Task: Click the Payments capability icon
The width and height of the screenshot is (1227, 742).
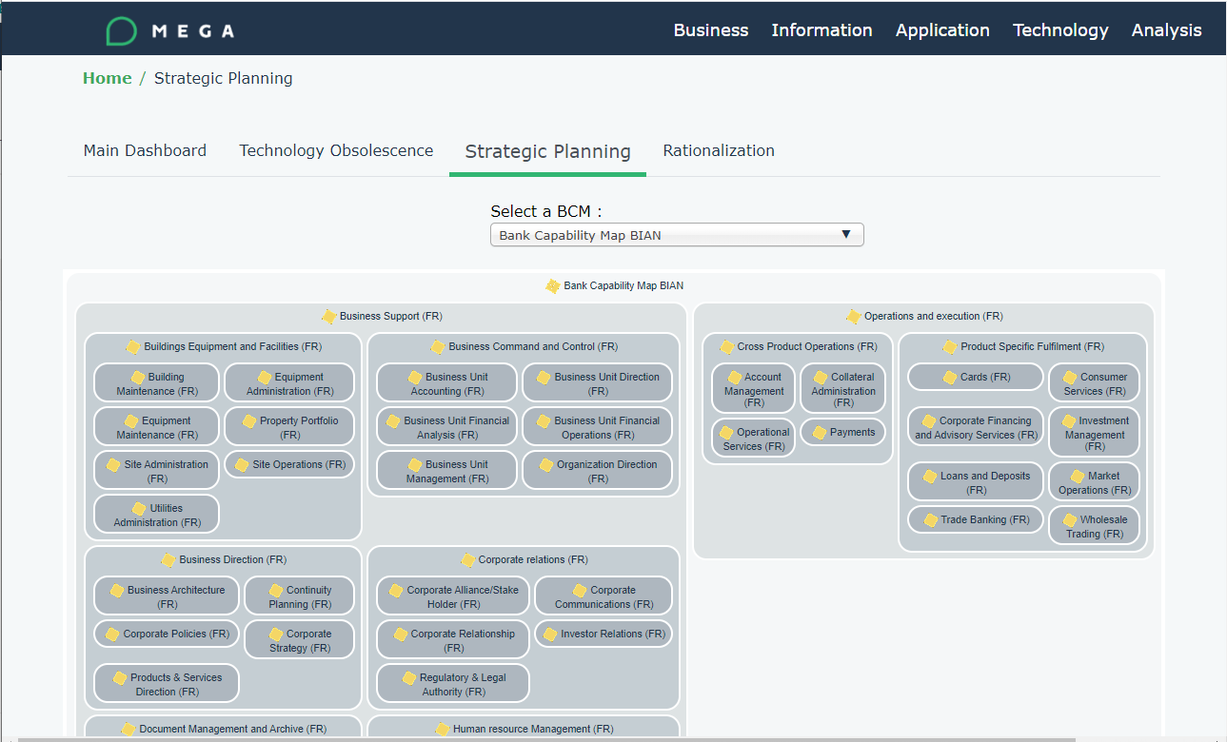Action: (819, 433)
